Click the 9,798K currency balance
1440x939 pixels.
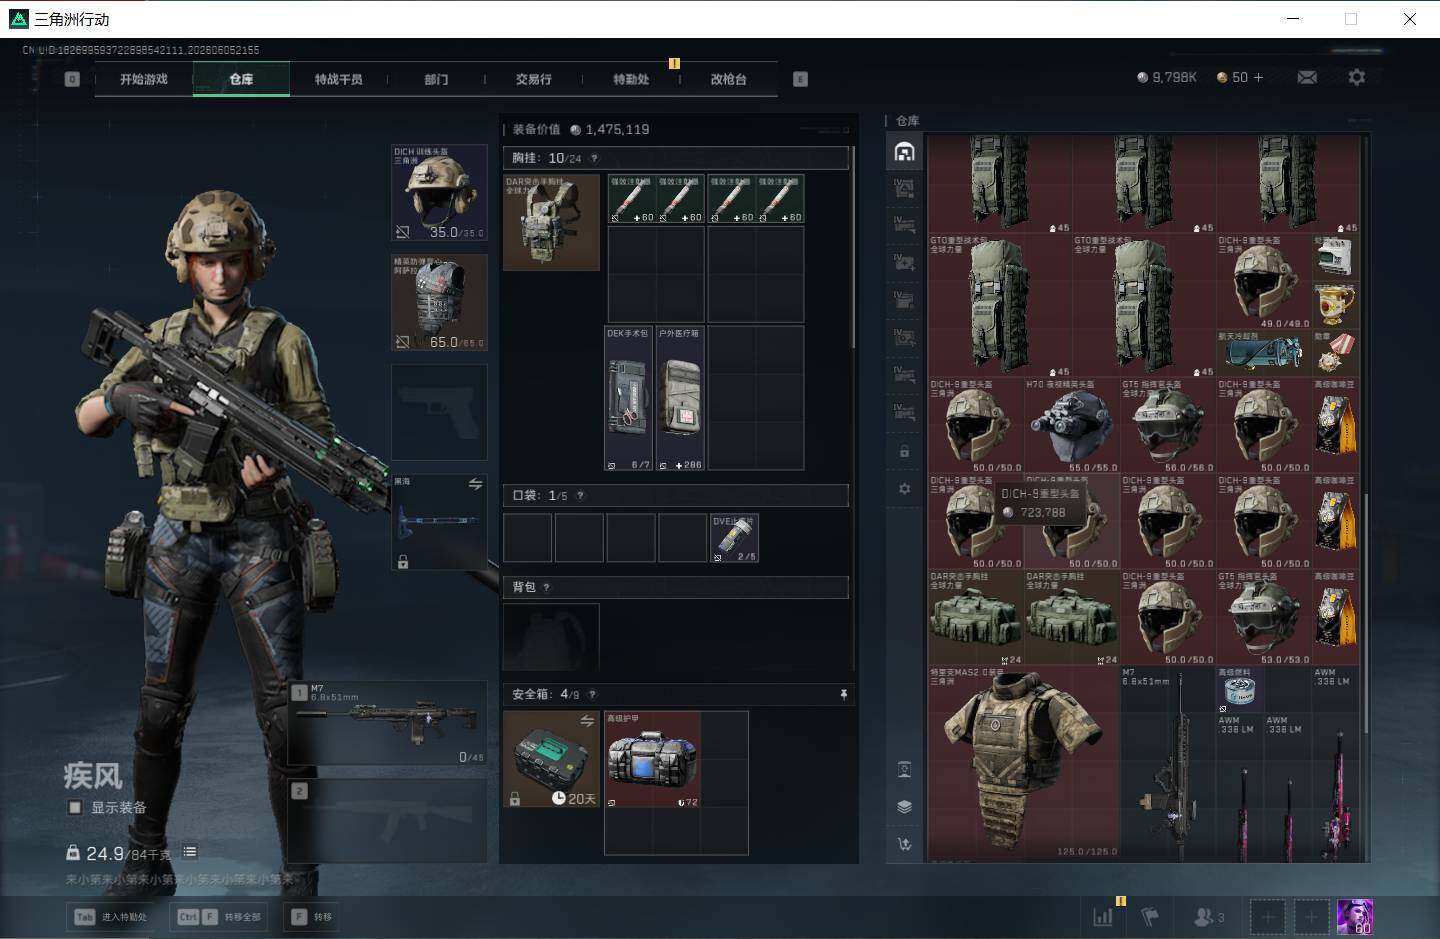tap(1166, 77)
